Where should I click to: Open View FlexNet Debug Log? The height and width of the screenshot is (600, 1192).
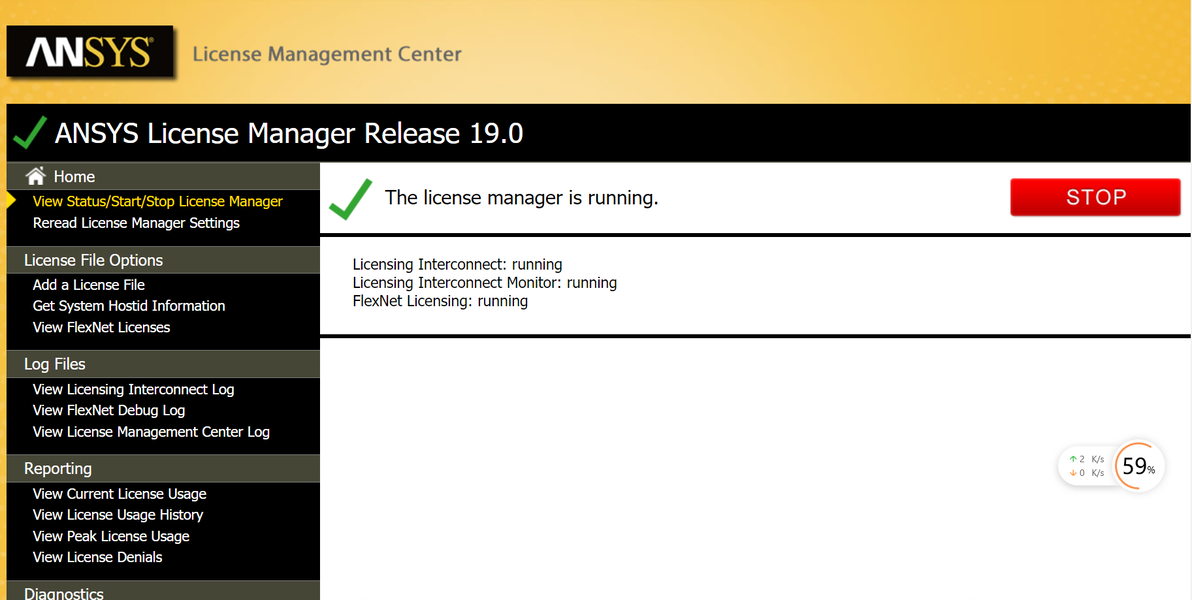(109, 411)
